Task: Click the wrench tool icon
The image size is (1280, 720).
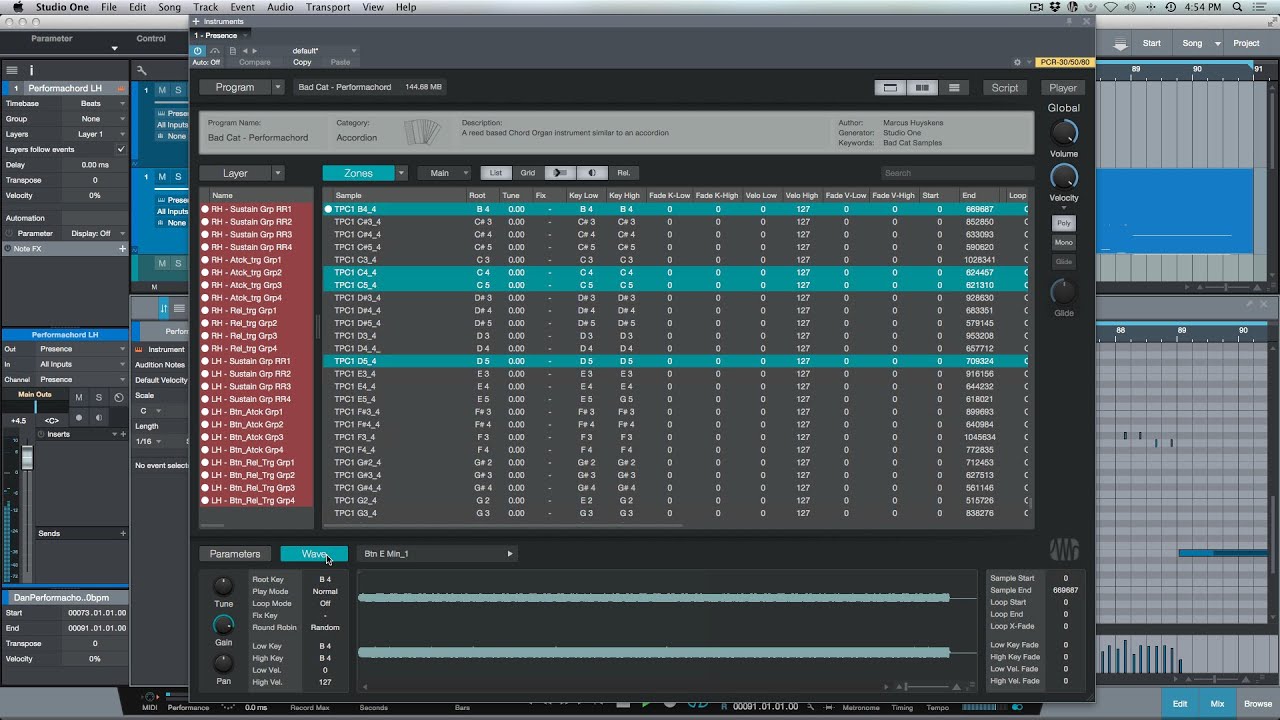Action: (142, 70)
